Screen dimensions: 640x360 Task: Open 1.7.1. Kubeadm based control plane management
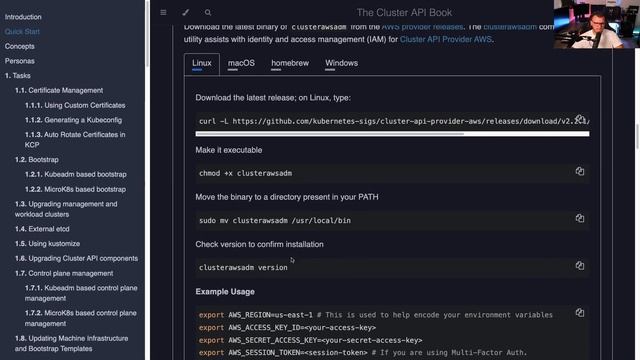[81, 293]
